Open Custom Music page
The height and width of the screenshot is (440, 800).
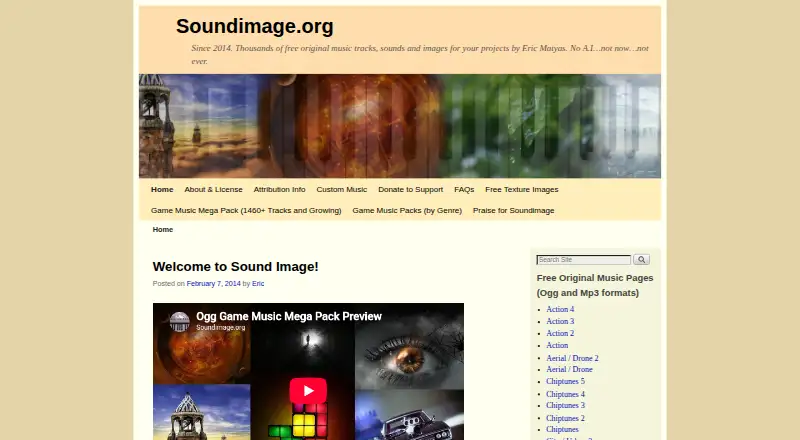pos(342,189)
